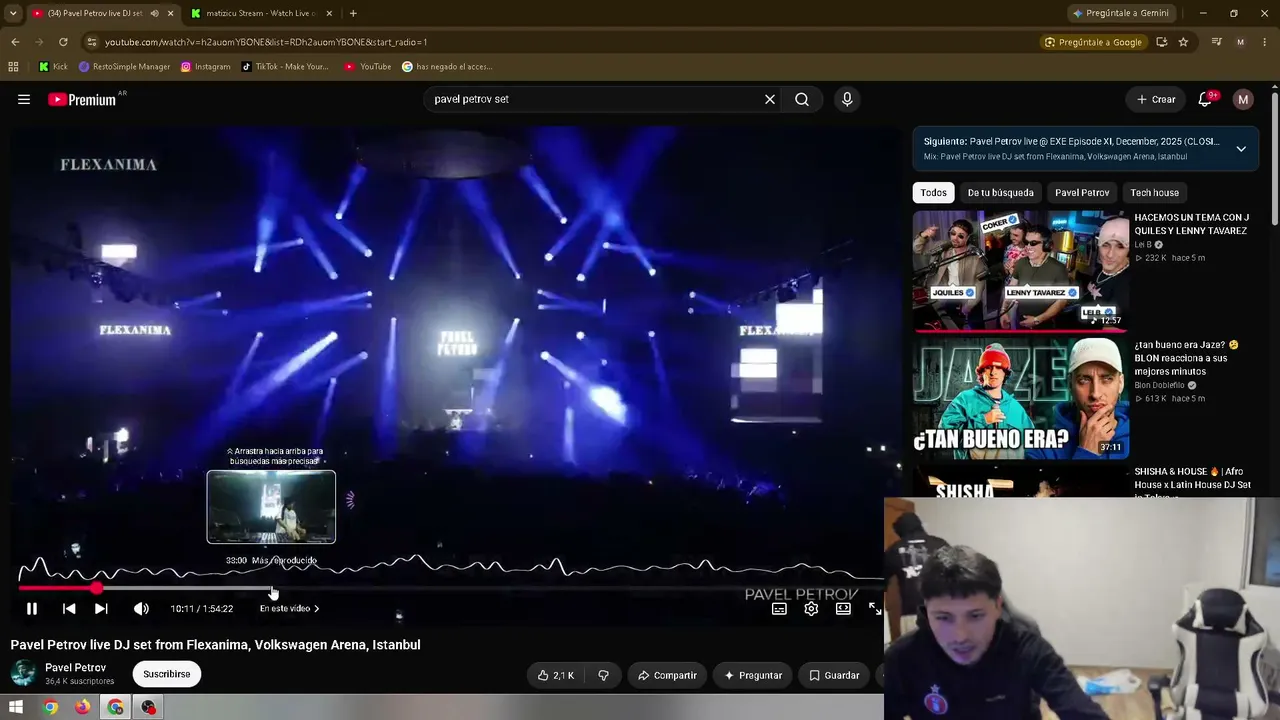This screenshot has height=720, width=1280.
Task: Open the tab search dropdown
Action: pyautogui.click(x=13, y=13)
